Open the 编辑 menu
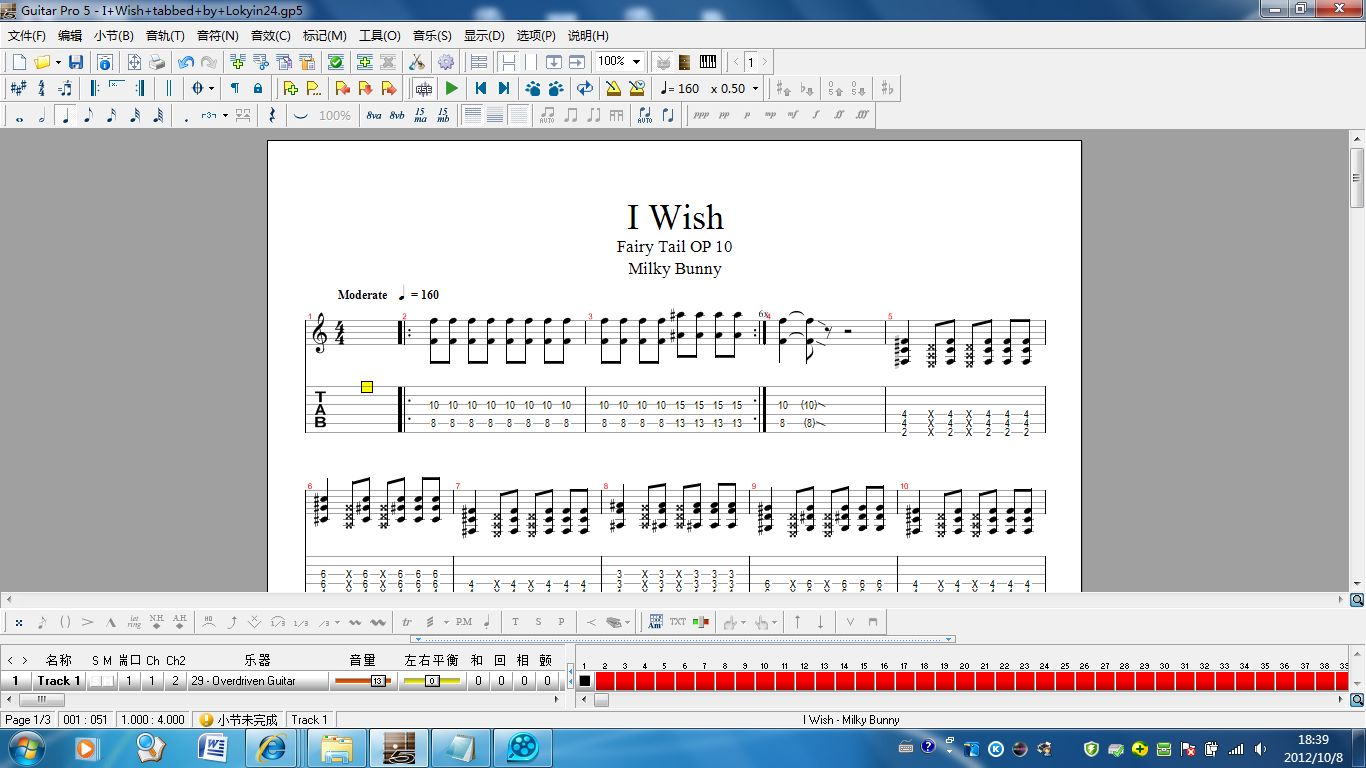1366x768 pixels. (x=70, y=35)
